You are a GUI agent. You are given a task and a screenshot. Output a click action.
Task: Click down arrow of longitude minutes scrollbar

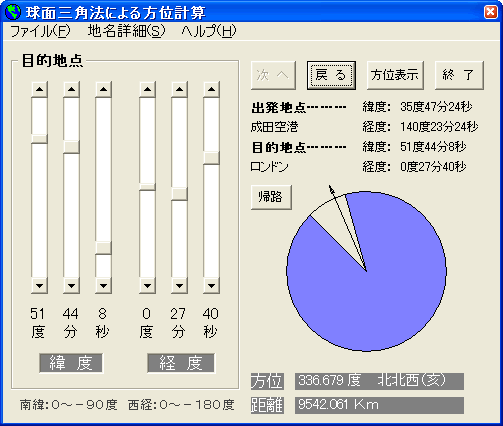click(179, 286)
